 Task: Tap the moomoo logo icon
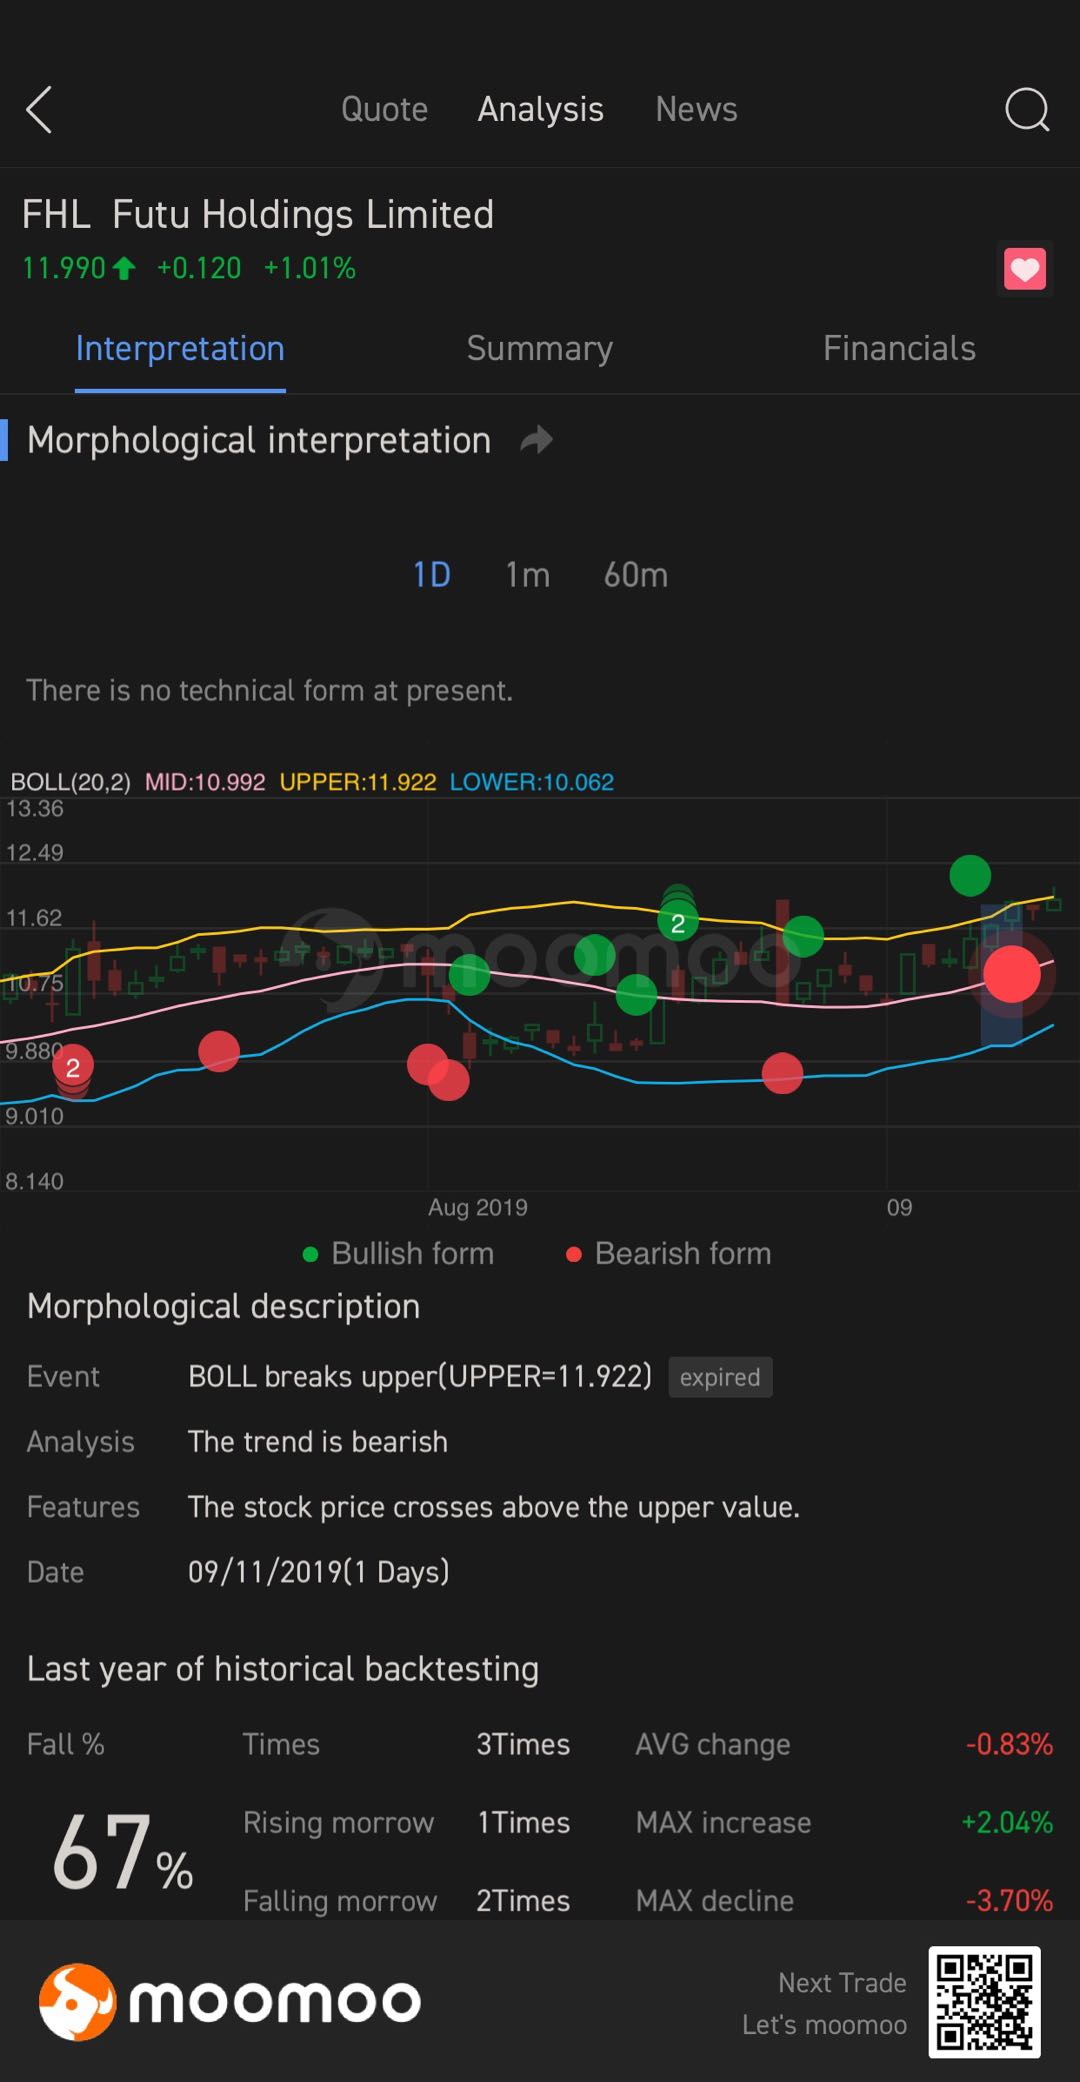tap(77, 2001)
